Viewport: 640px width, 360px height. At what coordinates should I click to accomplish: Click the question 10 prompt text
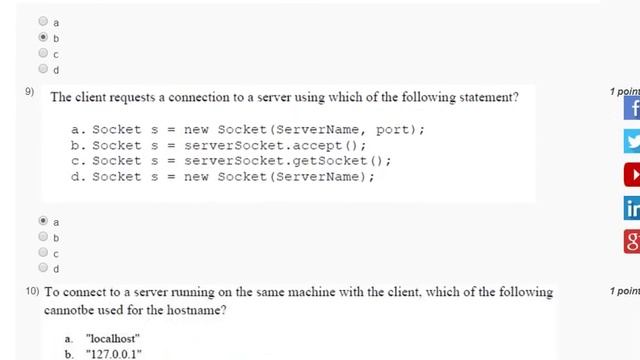pos(299,301)
